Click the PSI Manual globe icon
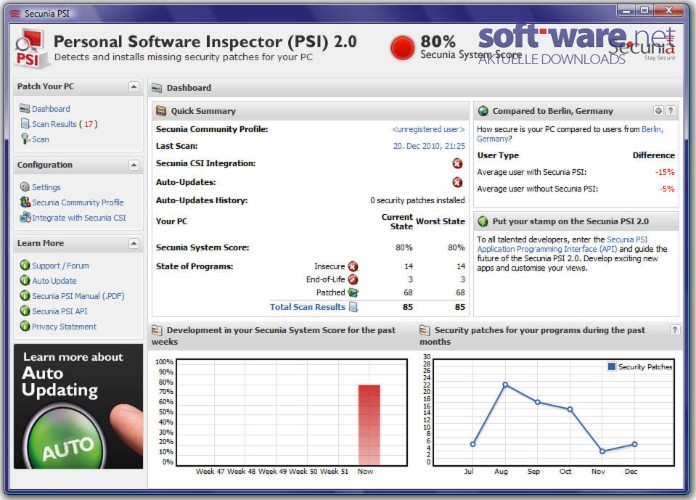This screenshot has width=696, height=500. (25, 295)
